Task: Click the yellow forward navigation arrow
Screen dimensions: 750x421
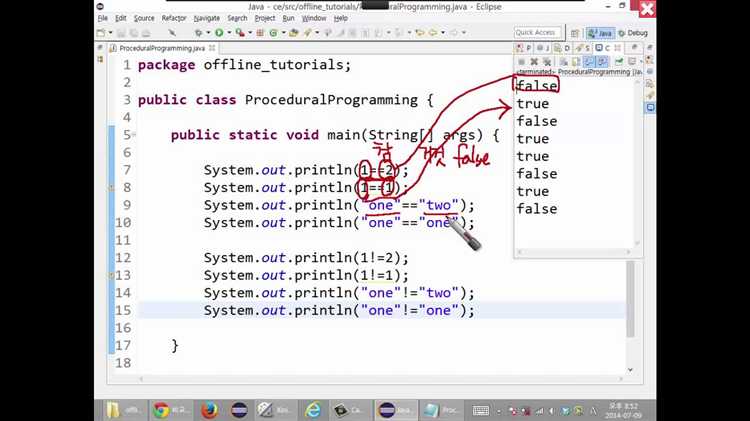Action: [x=433, y=33]
